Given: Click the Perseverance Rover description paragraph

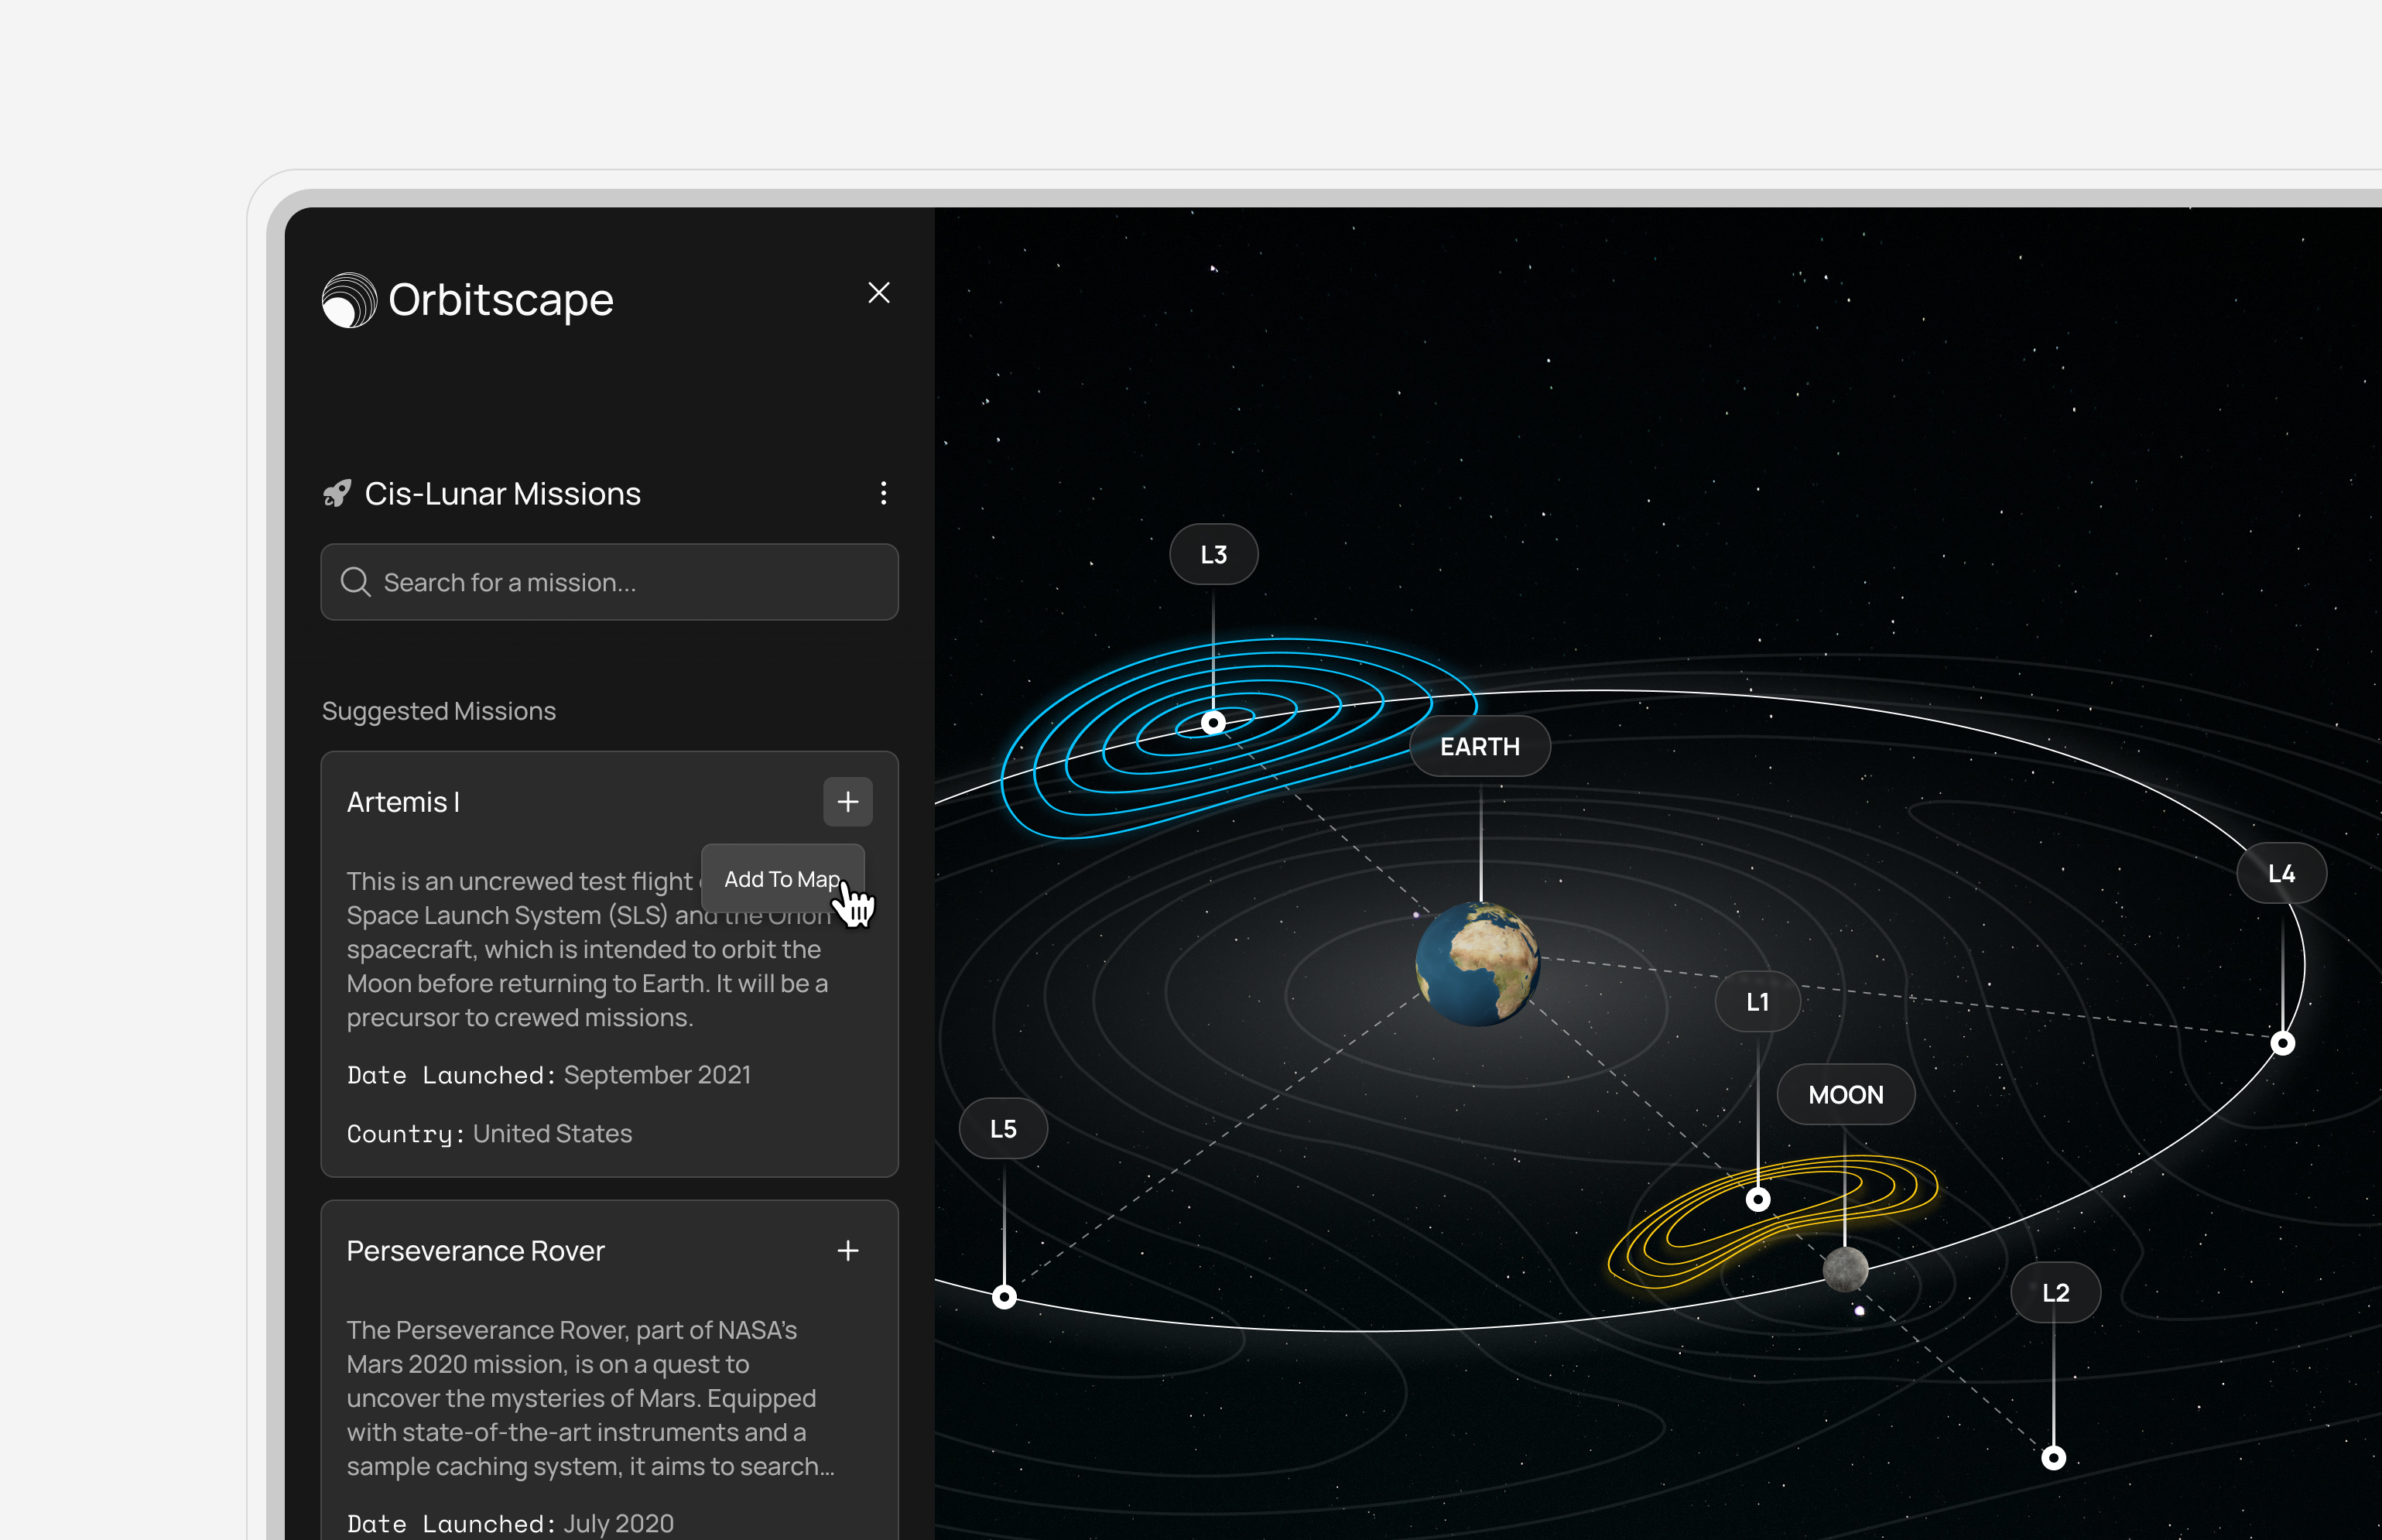Looking at the screenshot, I should (x=591, y=1398).
